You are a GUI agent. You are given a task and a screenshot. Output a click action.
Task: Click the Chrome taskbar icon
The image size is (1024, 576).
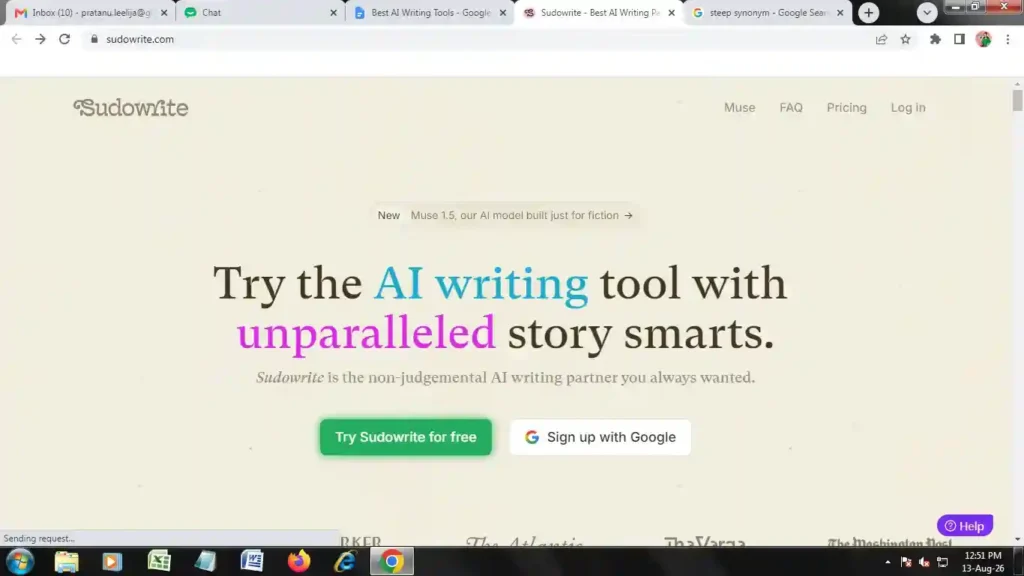pos(392,562)
